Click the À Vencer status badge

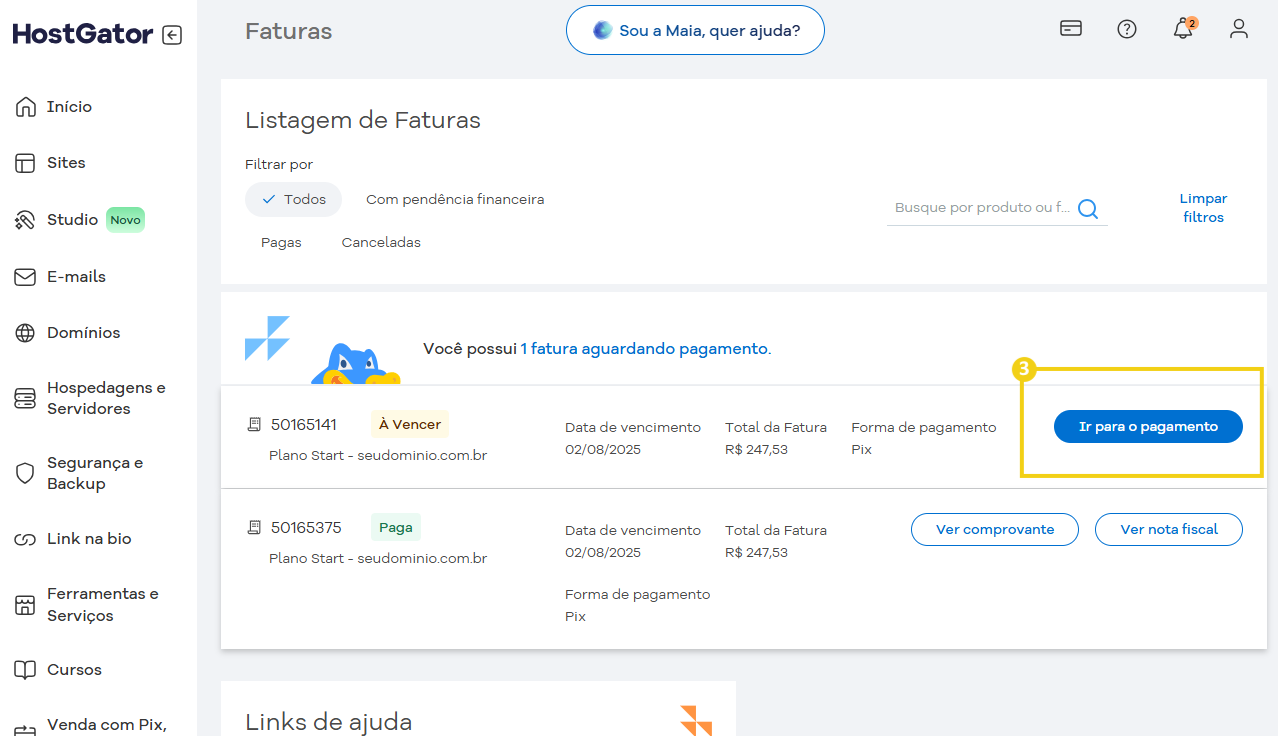coord(410,425)
